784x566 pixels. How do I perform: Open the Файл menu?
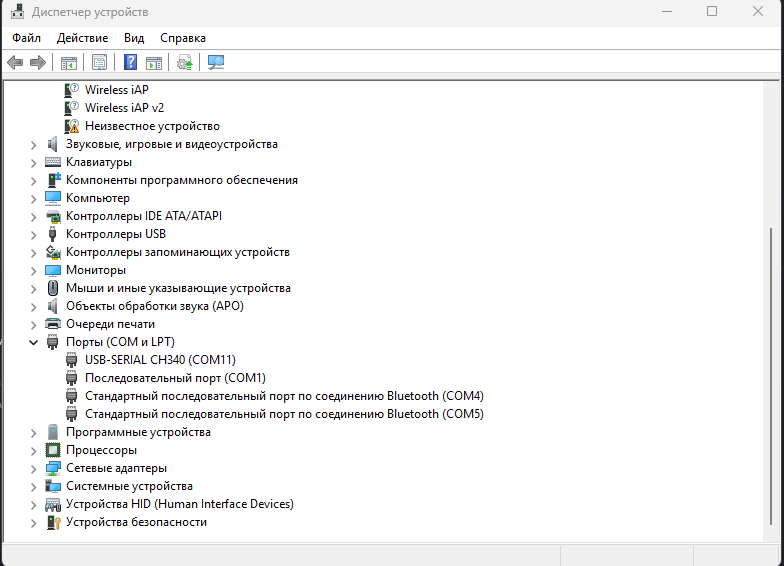click(26, 38)
